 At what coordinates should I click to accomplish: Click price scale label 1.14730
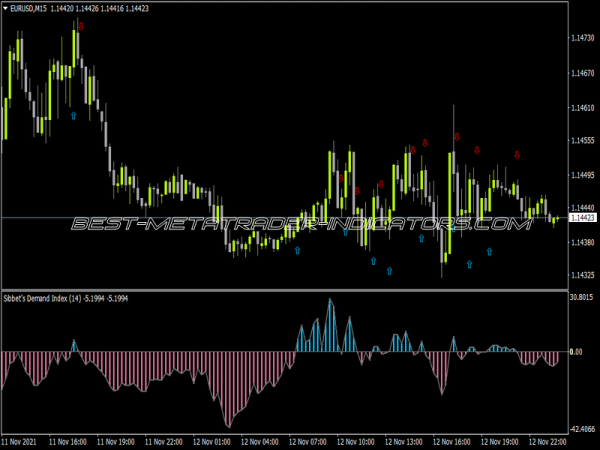click(583, 38)
